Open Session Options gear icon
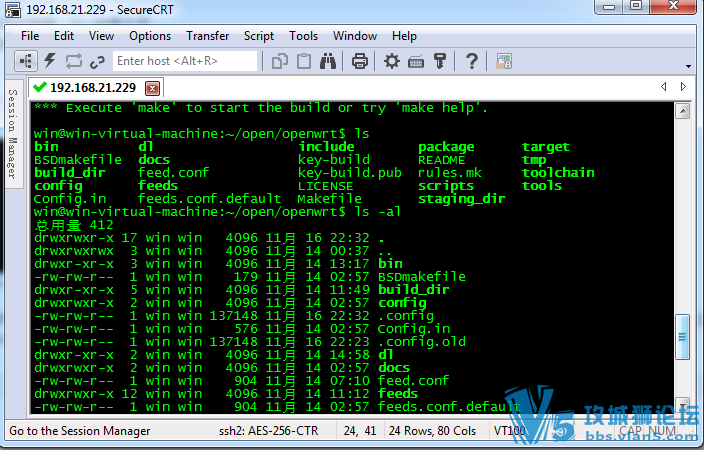This screenshot has width=704, height=450. [x=392, y=61]
